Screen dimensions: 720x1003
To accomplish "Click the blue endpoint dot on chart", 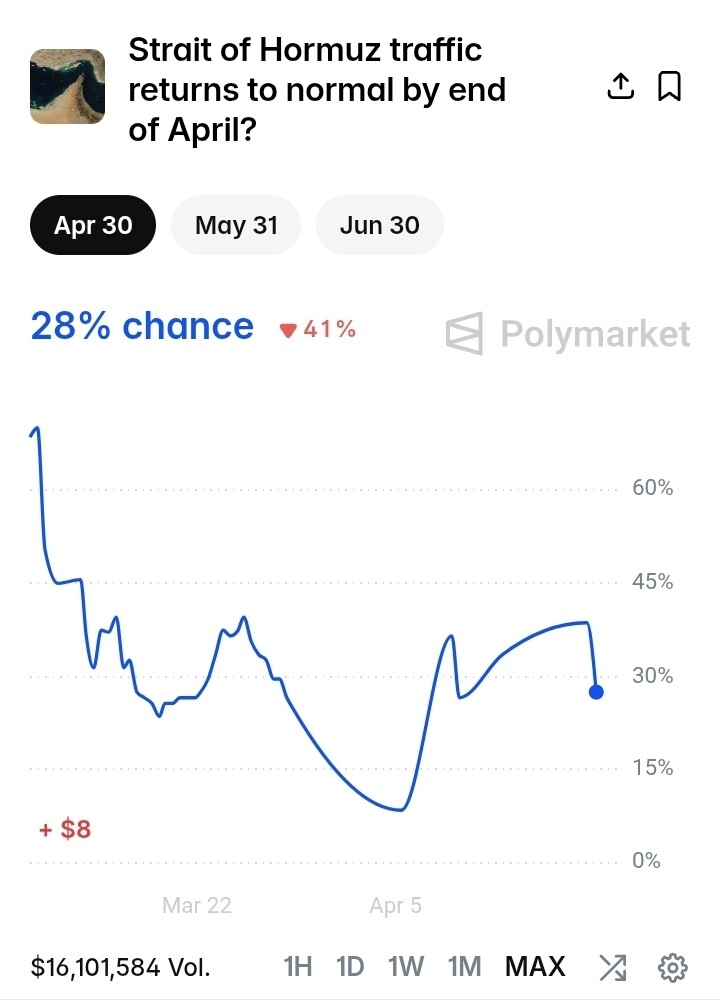I will [596, 692].
